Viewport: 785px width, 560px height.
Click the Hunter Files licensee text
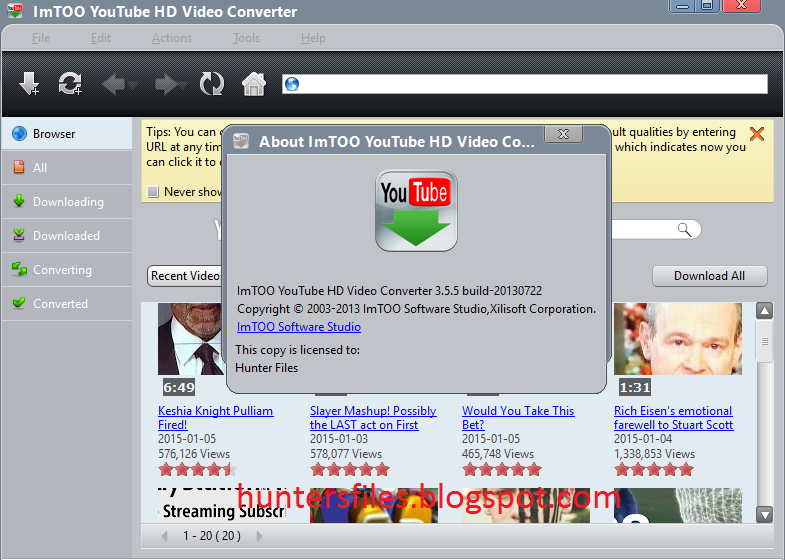(266, 368)
